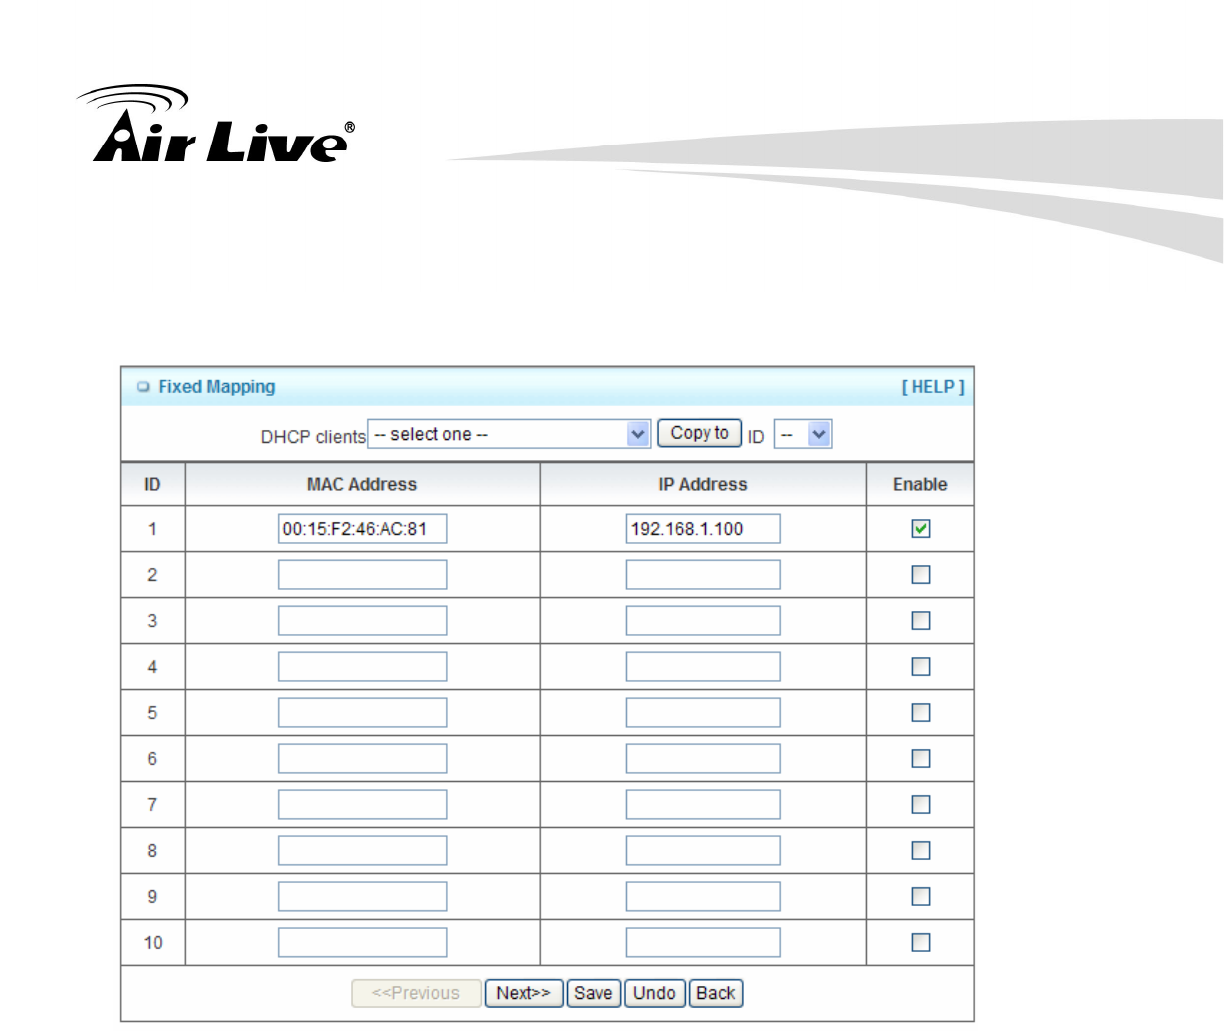Click the IP Address field for ID 10

click(703, 943)
